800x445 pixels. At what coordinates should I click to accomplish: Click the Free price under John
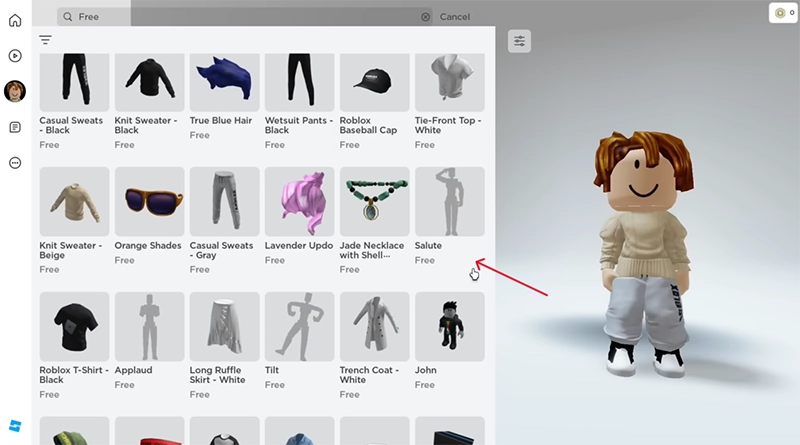click(424, 385)
